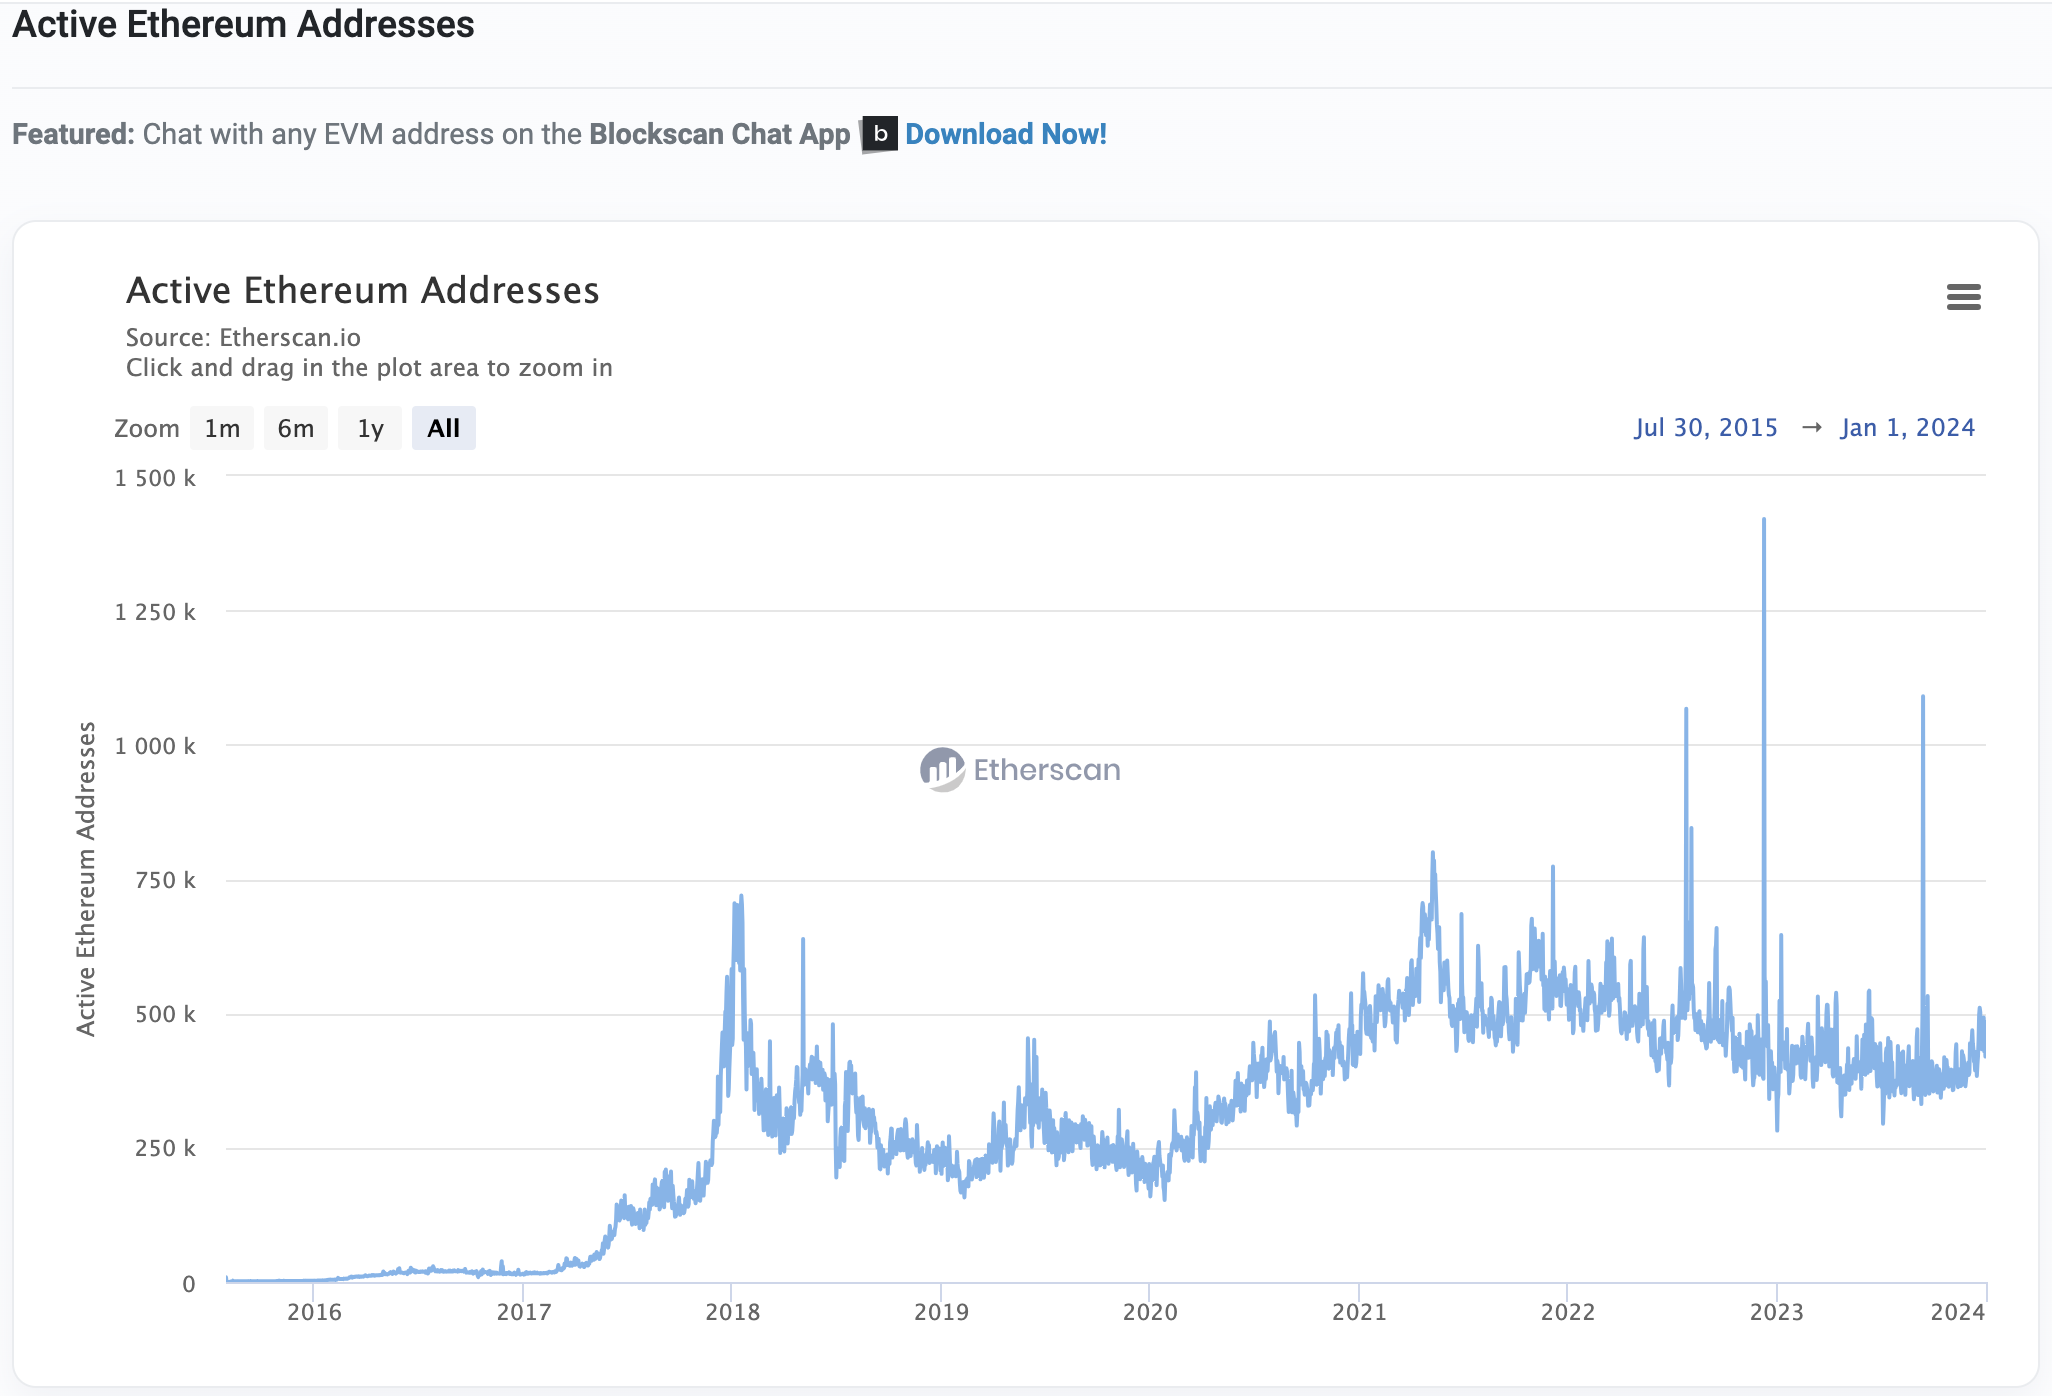Set zoom range to 1m
Screen dimensions: 2052x1396
tap(222, 429)
